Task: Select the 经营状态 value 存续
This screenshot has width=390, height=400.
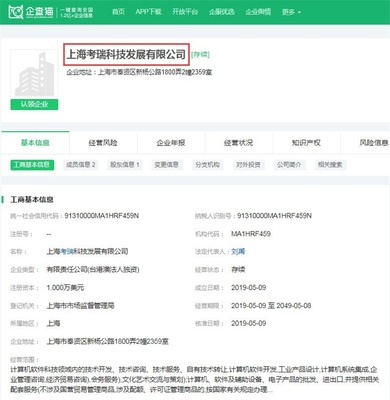Action: click(x=238, y=270)
